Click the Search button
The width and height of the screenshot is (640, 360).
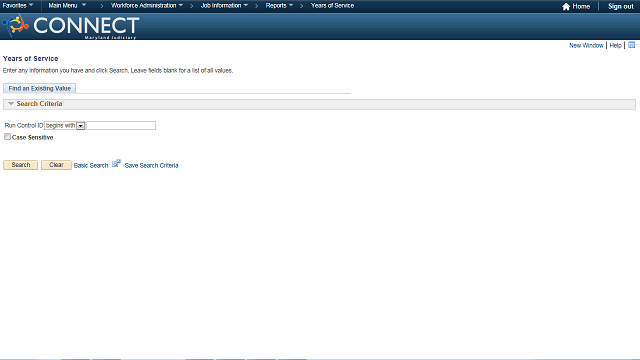click(x=21, y=165)
